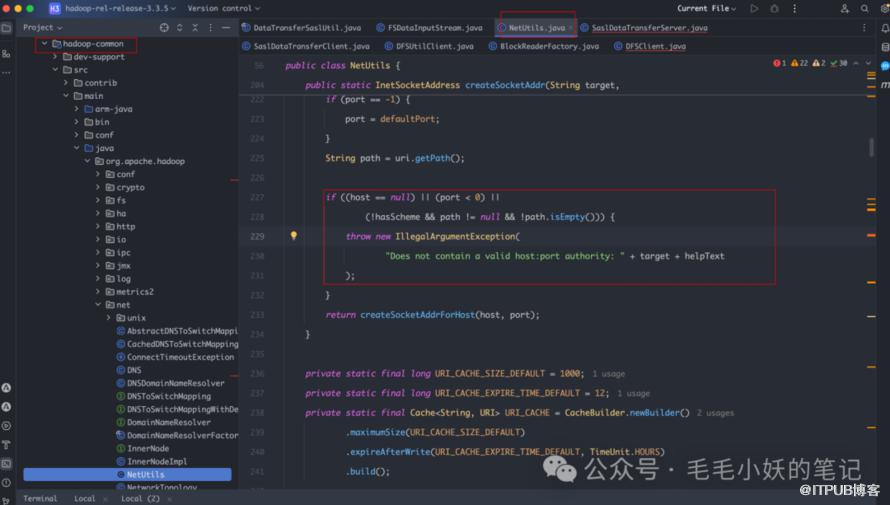Click the Run button in the toolbar
Viewport: 890px width, 505px height.
(x=754, y=8)
